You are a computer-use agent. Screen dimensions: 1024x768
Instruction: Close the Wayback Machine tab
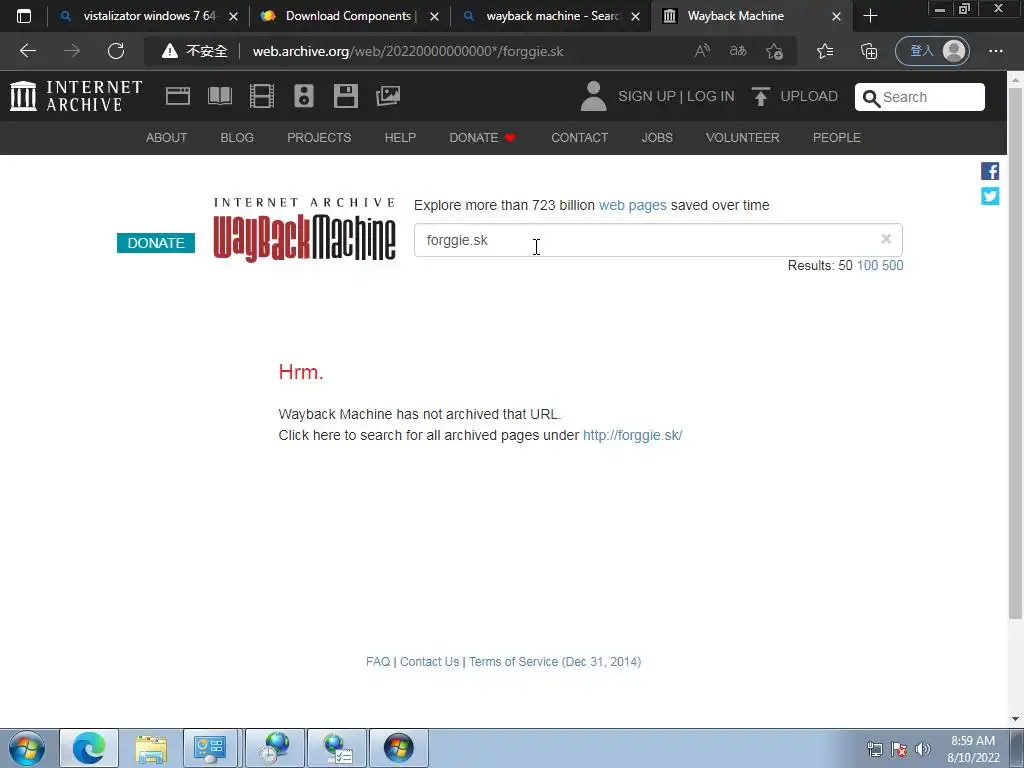coord(836,16)
